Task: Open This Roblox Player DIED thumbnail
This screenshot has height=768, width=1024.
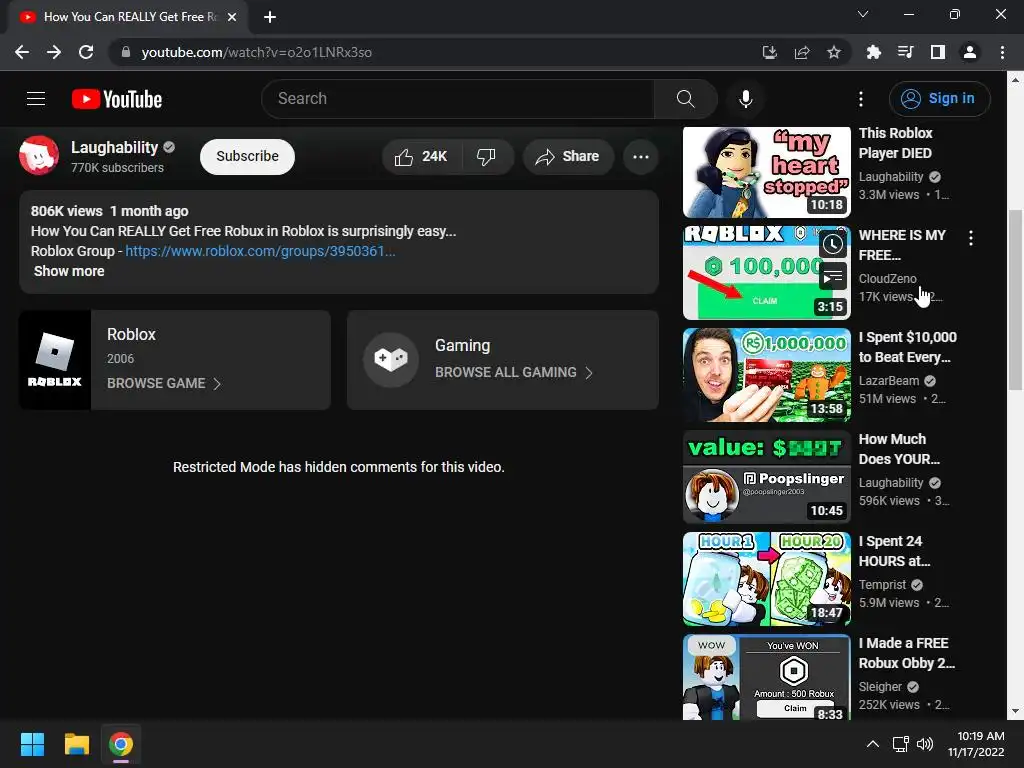Action: tap(767, 172)
